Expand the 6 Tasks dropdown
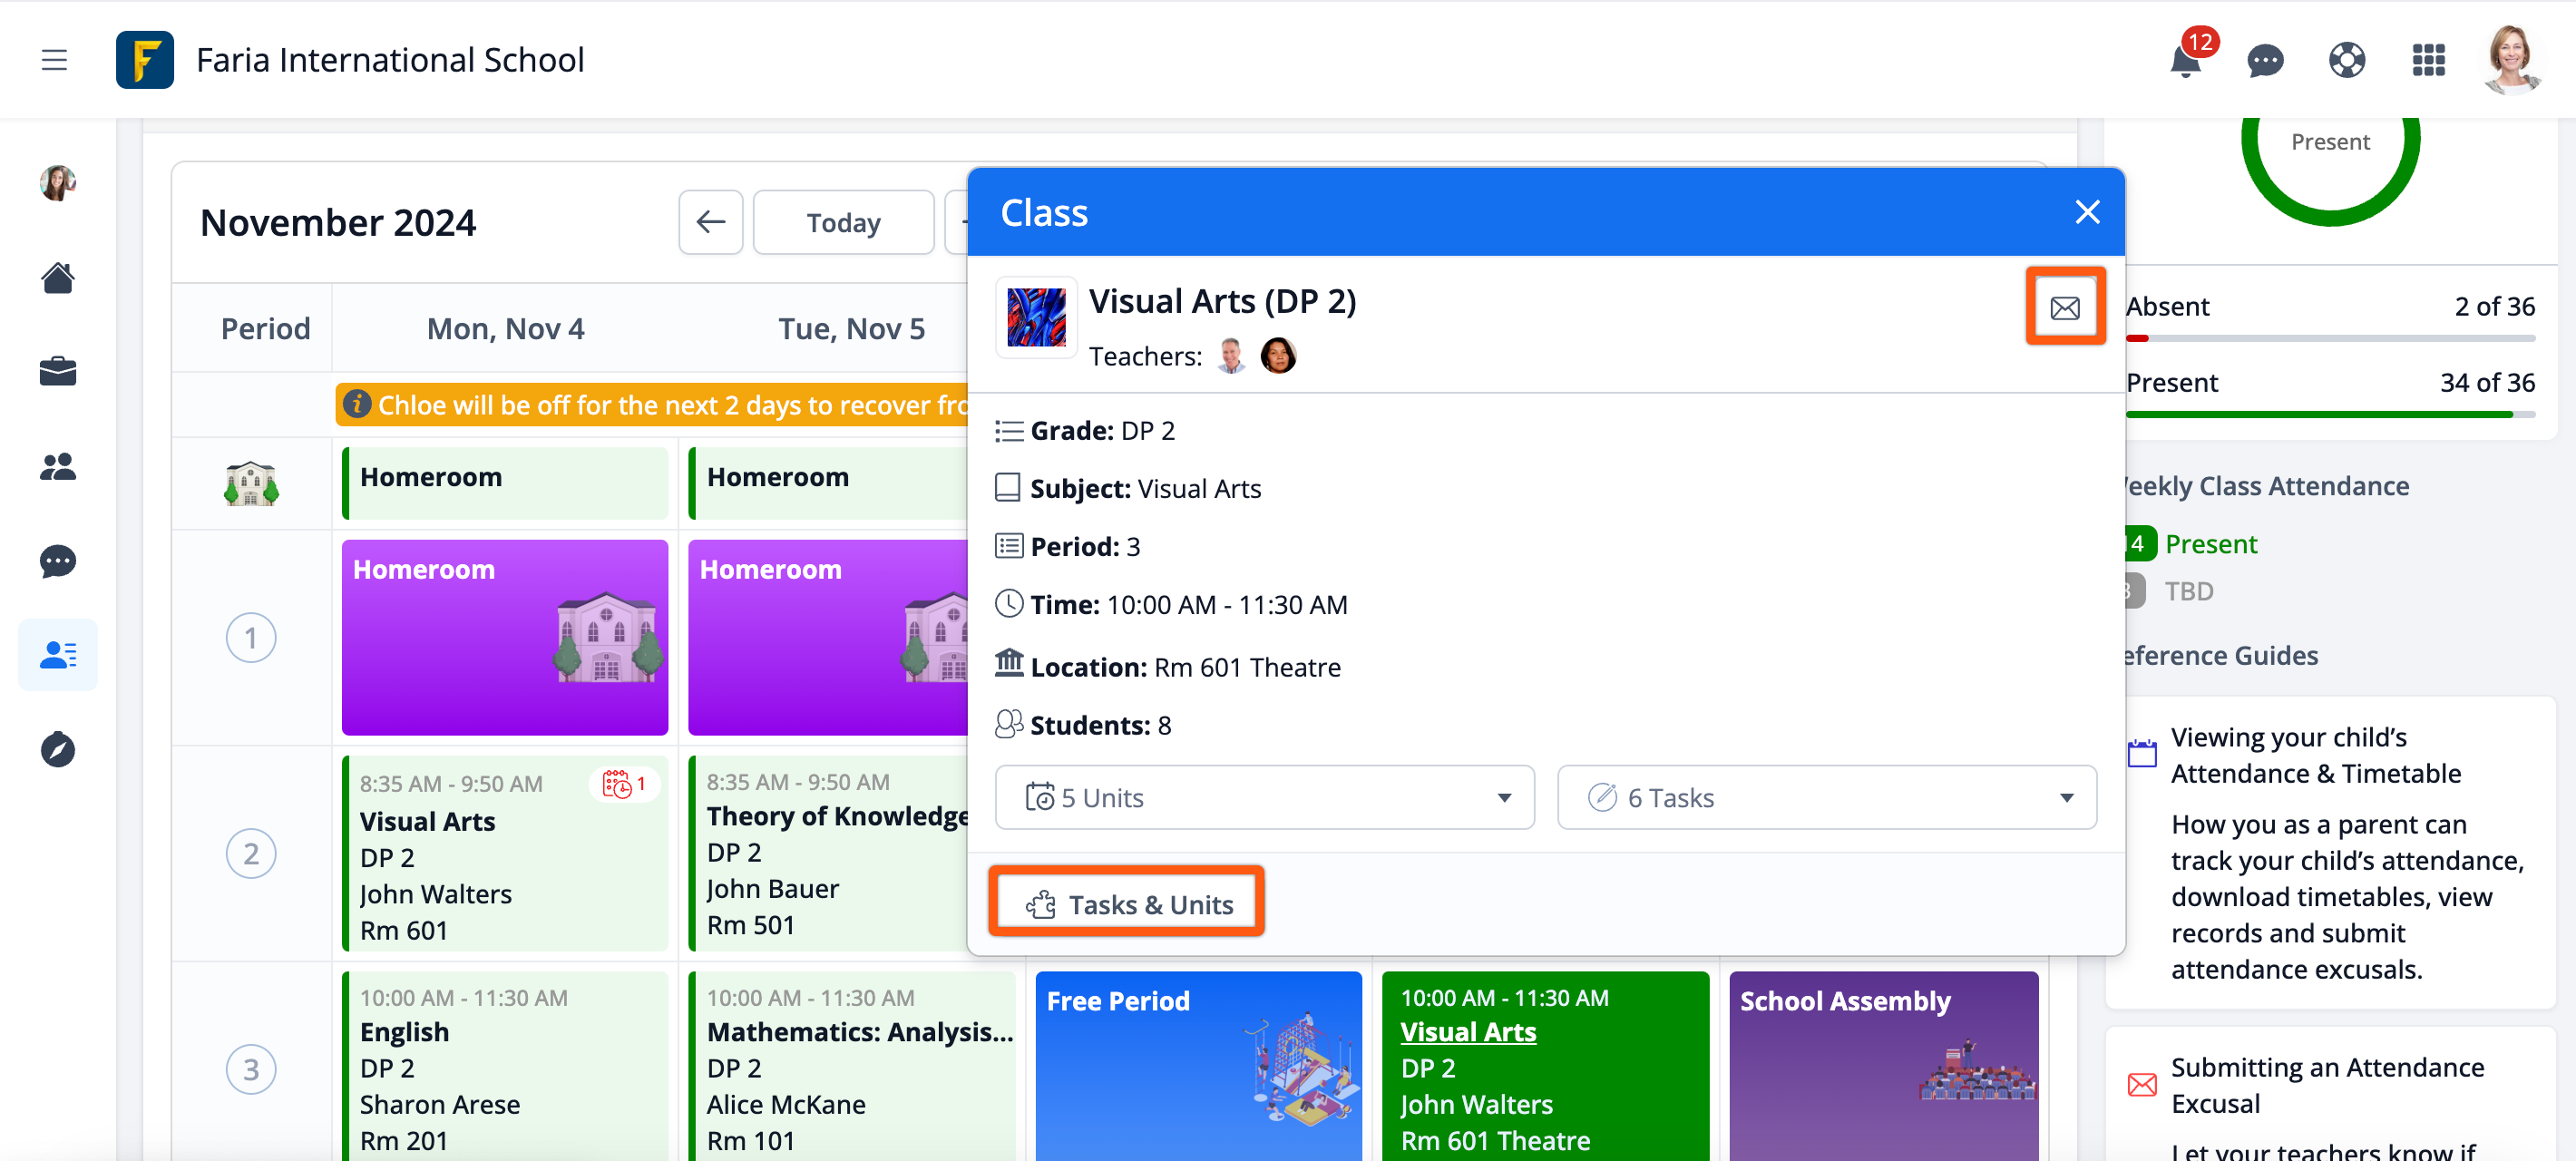Viewport: 2576px width, 1161px height. (x=1826, y=797)
